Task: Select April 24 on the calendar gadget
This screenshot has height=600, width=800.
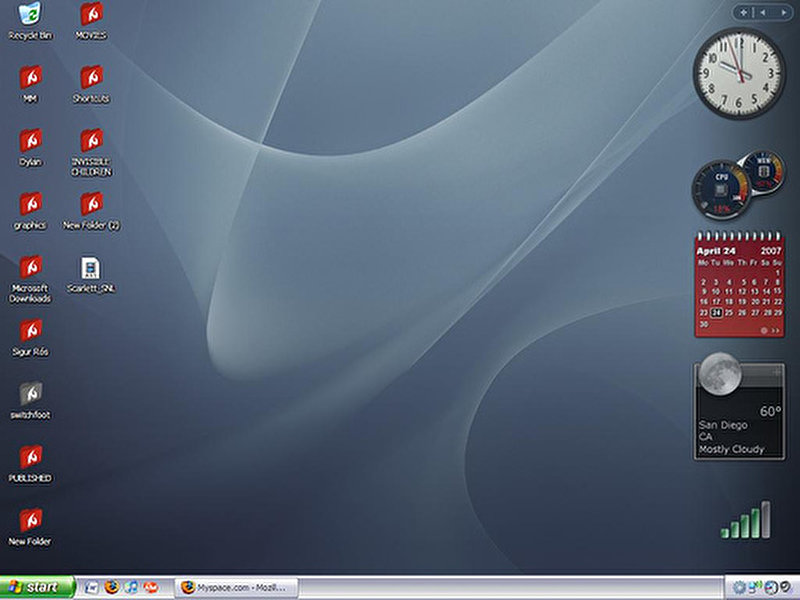Action: coord(716,313)
